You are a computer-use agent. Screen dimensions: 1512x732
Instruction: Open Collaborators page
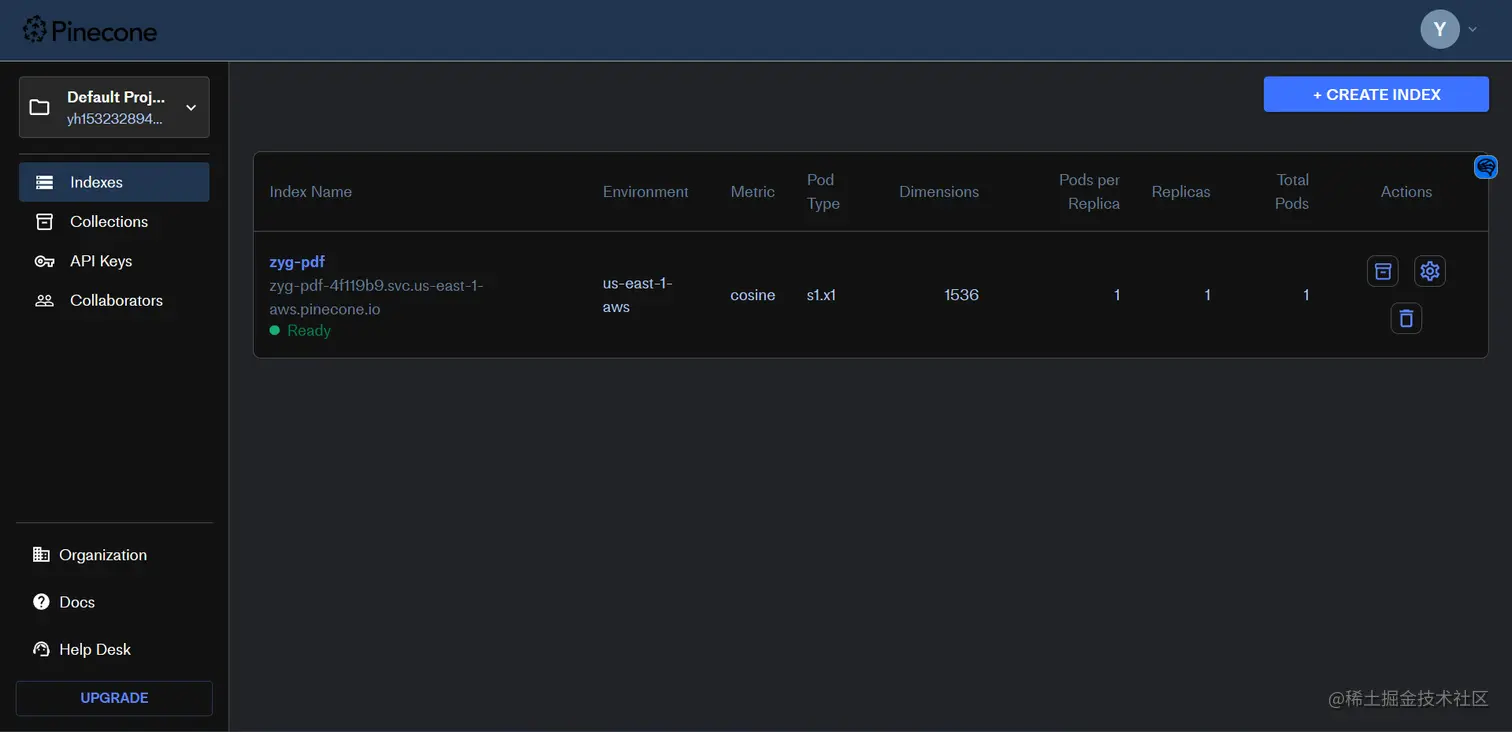[114, 300]
